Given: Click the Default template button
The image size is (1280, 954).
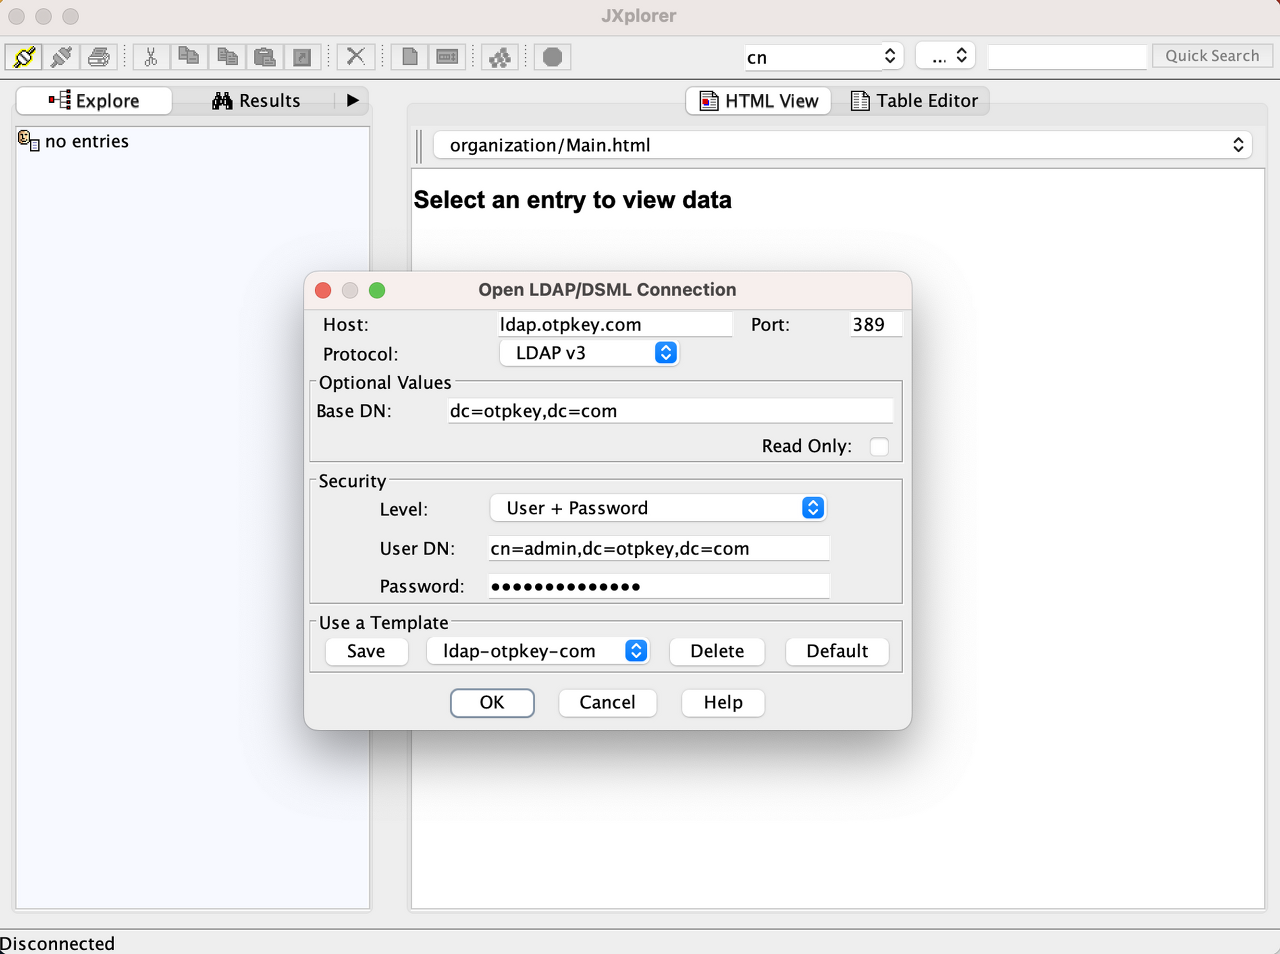Looking at the screenshot, I should (x=837, y=651).
